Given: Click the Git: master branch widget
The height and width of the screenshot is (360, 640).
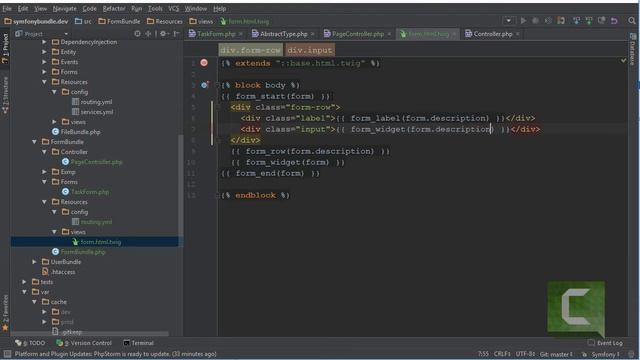Looking at the screenshot, I should (x=556, y=354).
